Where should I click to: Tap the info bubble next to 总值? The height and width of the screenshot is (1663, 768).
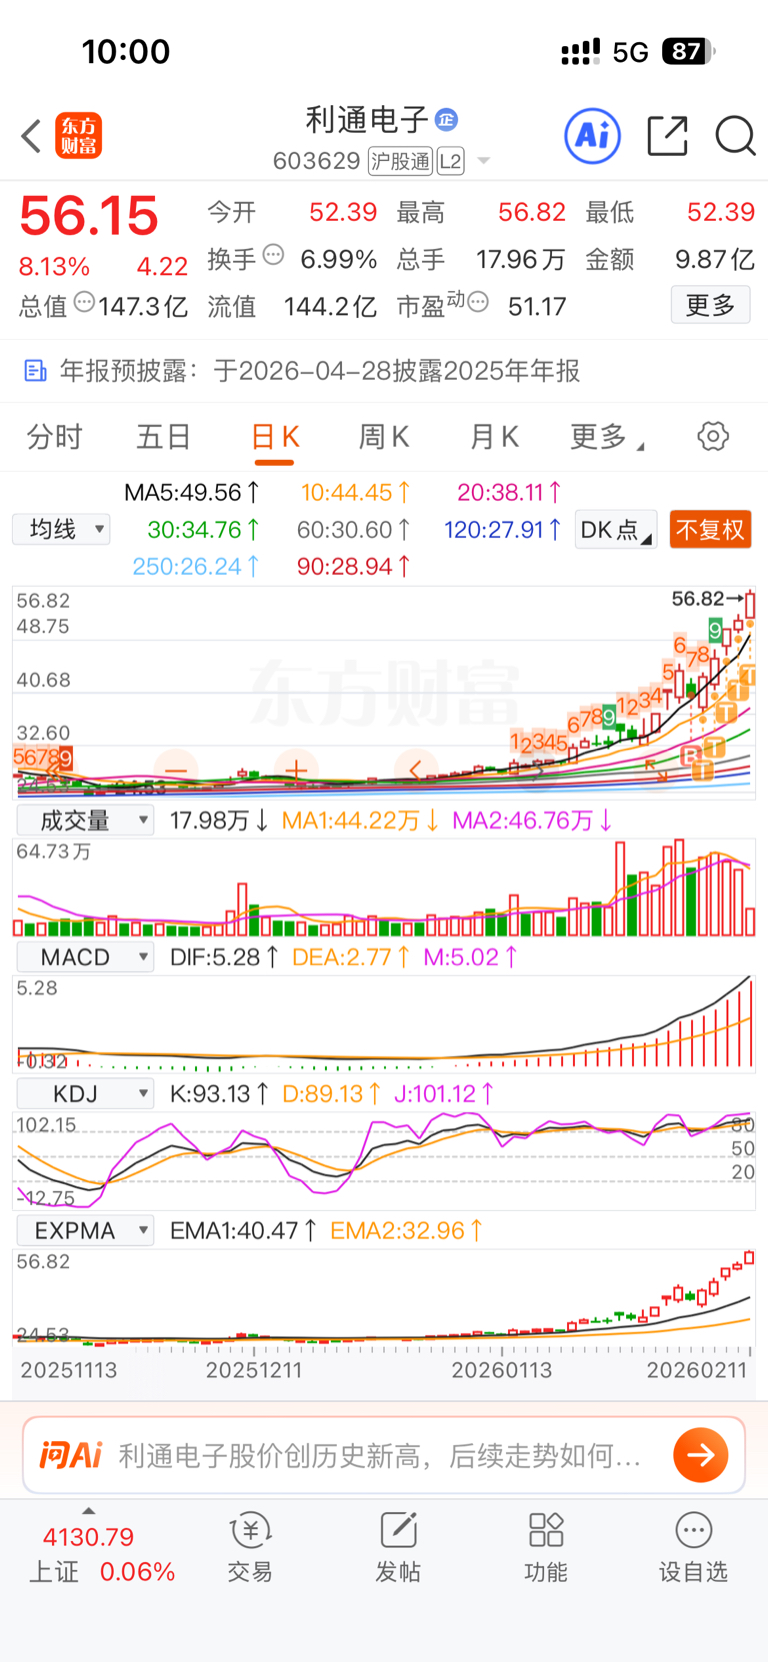coord(84,301)
